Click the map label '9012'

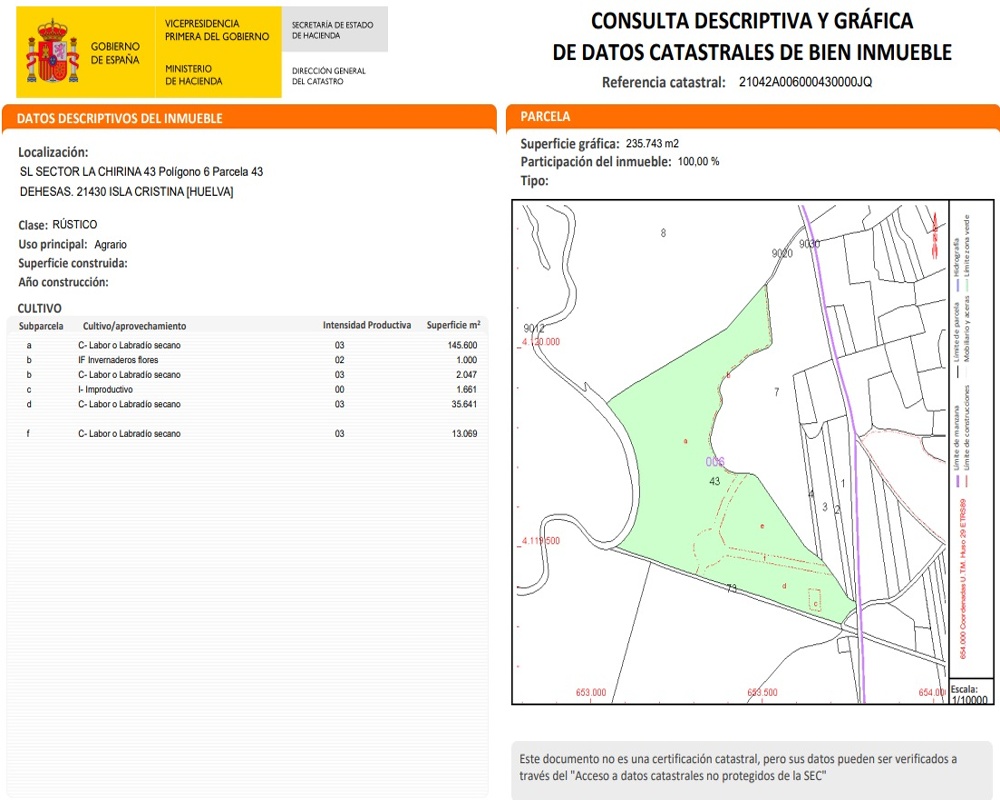[534, 328]
